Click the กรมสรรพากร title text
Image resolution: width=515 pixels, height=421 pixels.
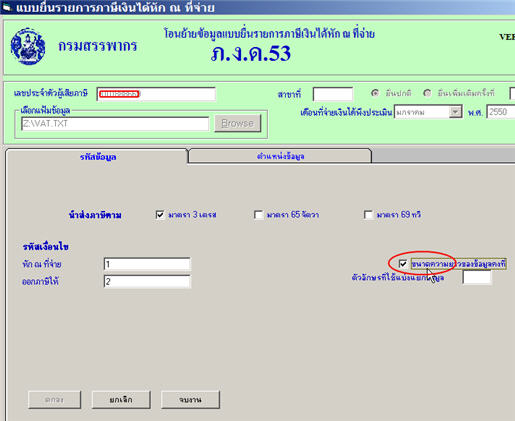pos(98,46)
